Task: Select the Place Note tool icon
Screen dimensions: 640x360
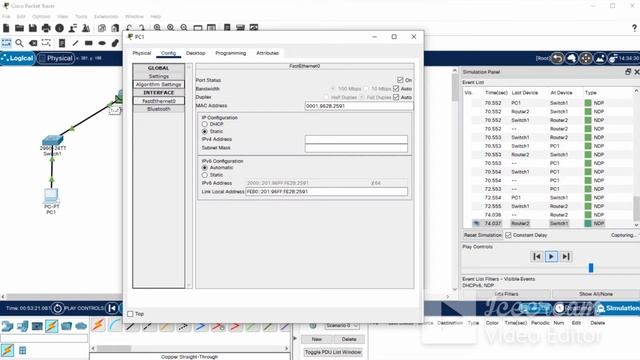Action: [62, 43]
